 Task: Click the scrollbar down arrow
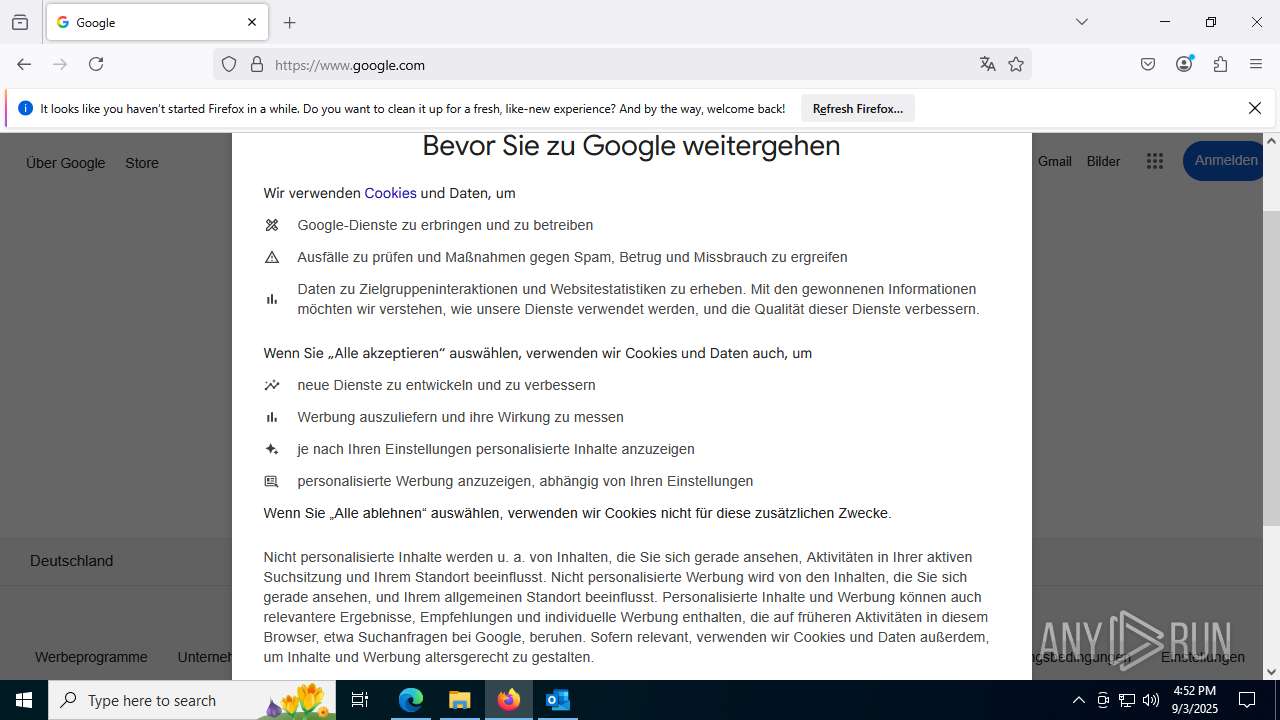coord(1271,672)
